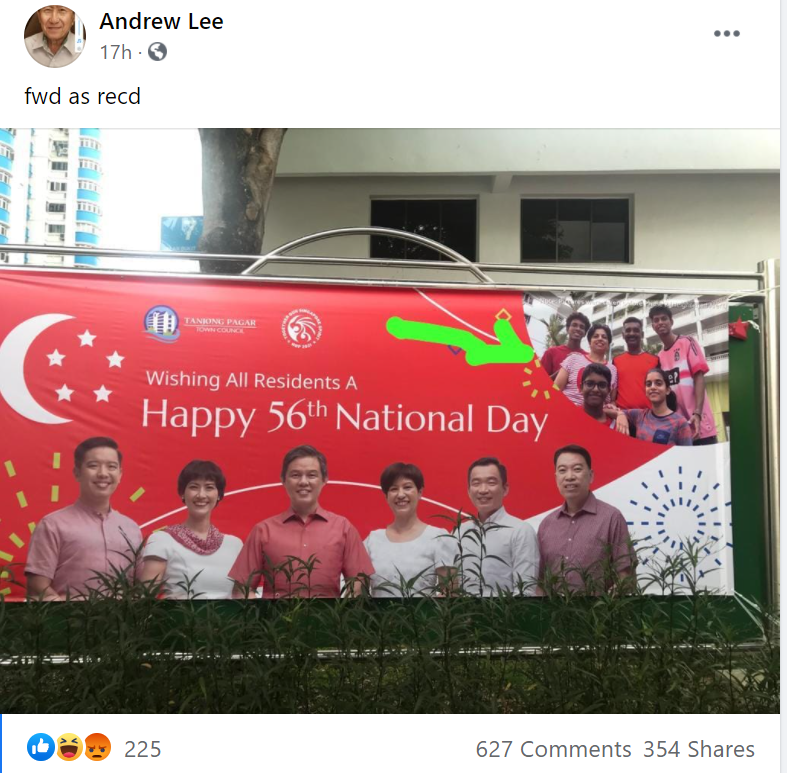Click the globe public audience icon
This screenshot has width=787, height=773.
coord(157,52)
